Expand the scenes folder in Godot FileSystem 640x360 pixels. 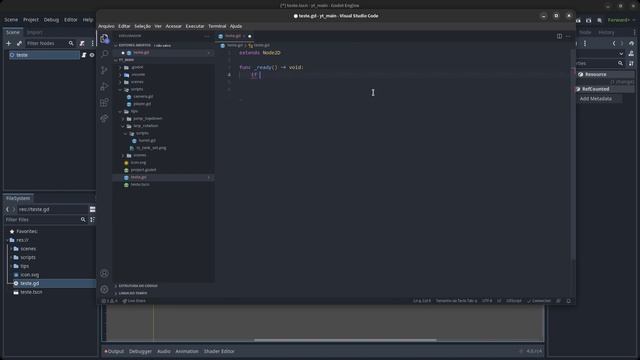click(11, 249)
